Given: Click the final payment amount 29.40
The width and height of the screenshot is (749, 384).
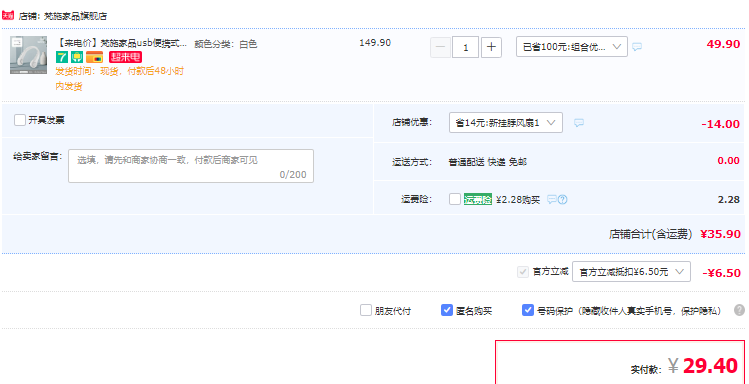Looking at the screenshot, I should (x=710, y=366).
